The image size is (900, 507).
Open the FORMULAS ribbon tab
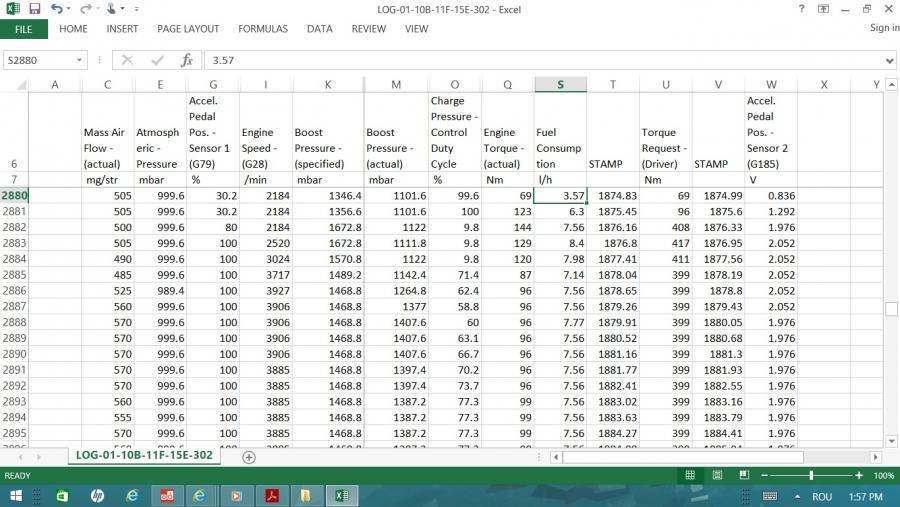(x=262, y=29)
